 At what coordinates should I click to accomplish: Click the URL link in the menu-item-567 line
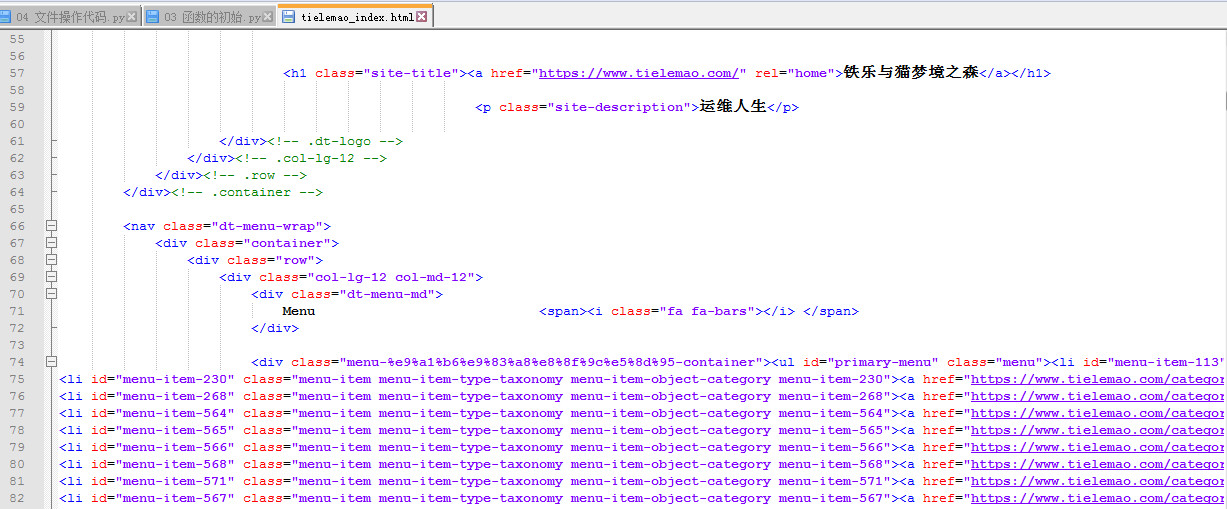tap(1098, 498)
